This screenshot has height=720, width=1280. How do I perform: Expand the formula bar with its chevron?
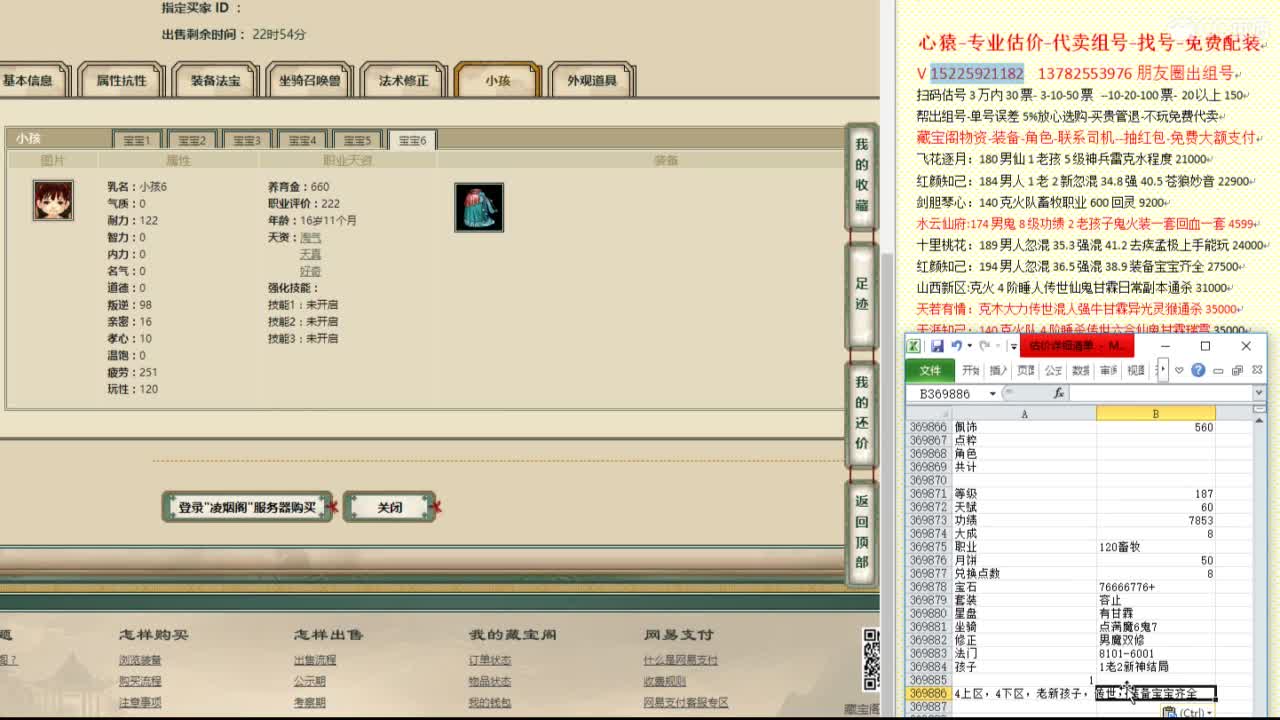click(1258, 393)
